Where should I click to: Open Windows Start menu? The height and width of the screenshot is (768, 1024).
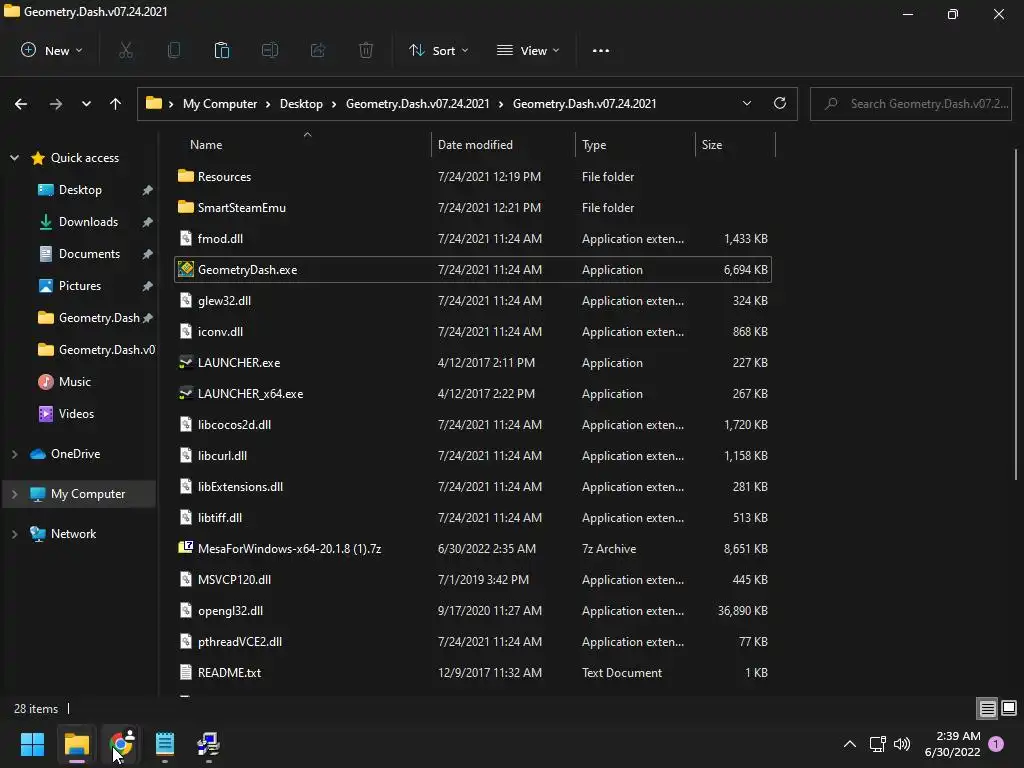click(x=32, y=744)
